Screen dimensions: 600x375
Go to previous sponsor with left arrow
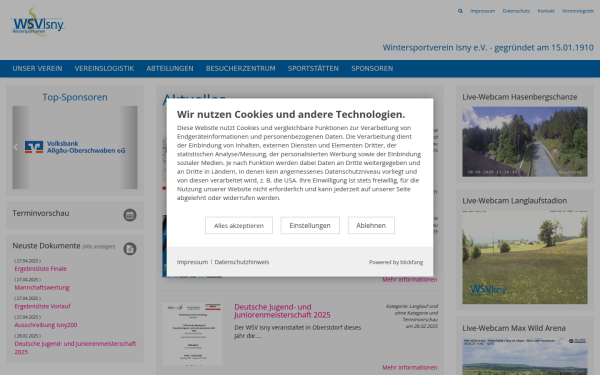tap(16, 147)
